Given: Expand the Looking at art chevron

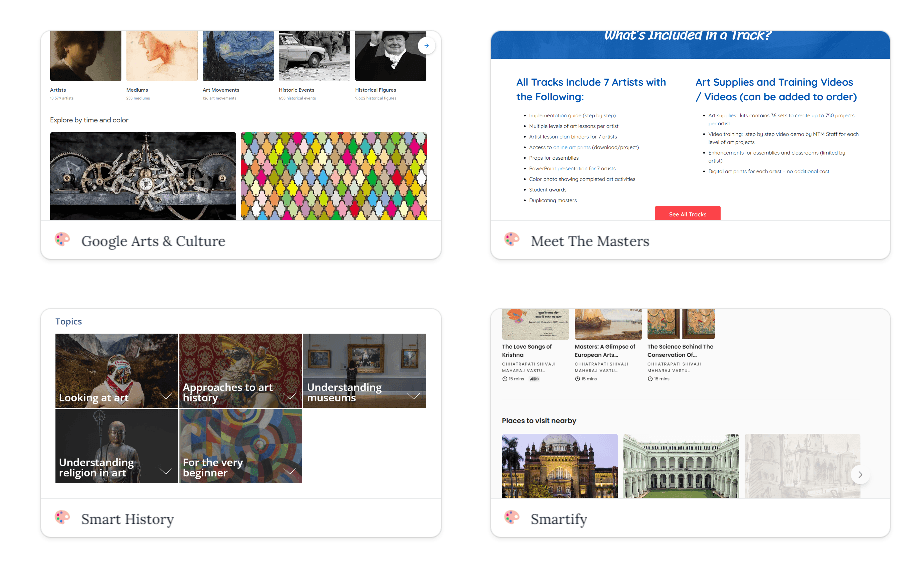Looking at the screenshot, I should [x=167, y=397].
